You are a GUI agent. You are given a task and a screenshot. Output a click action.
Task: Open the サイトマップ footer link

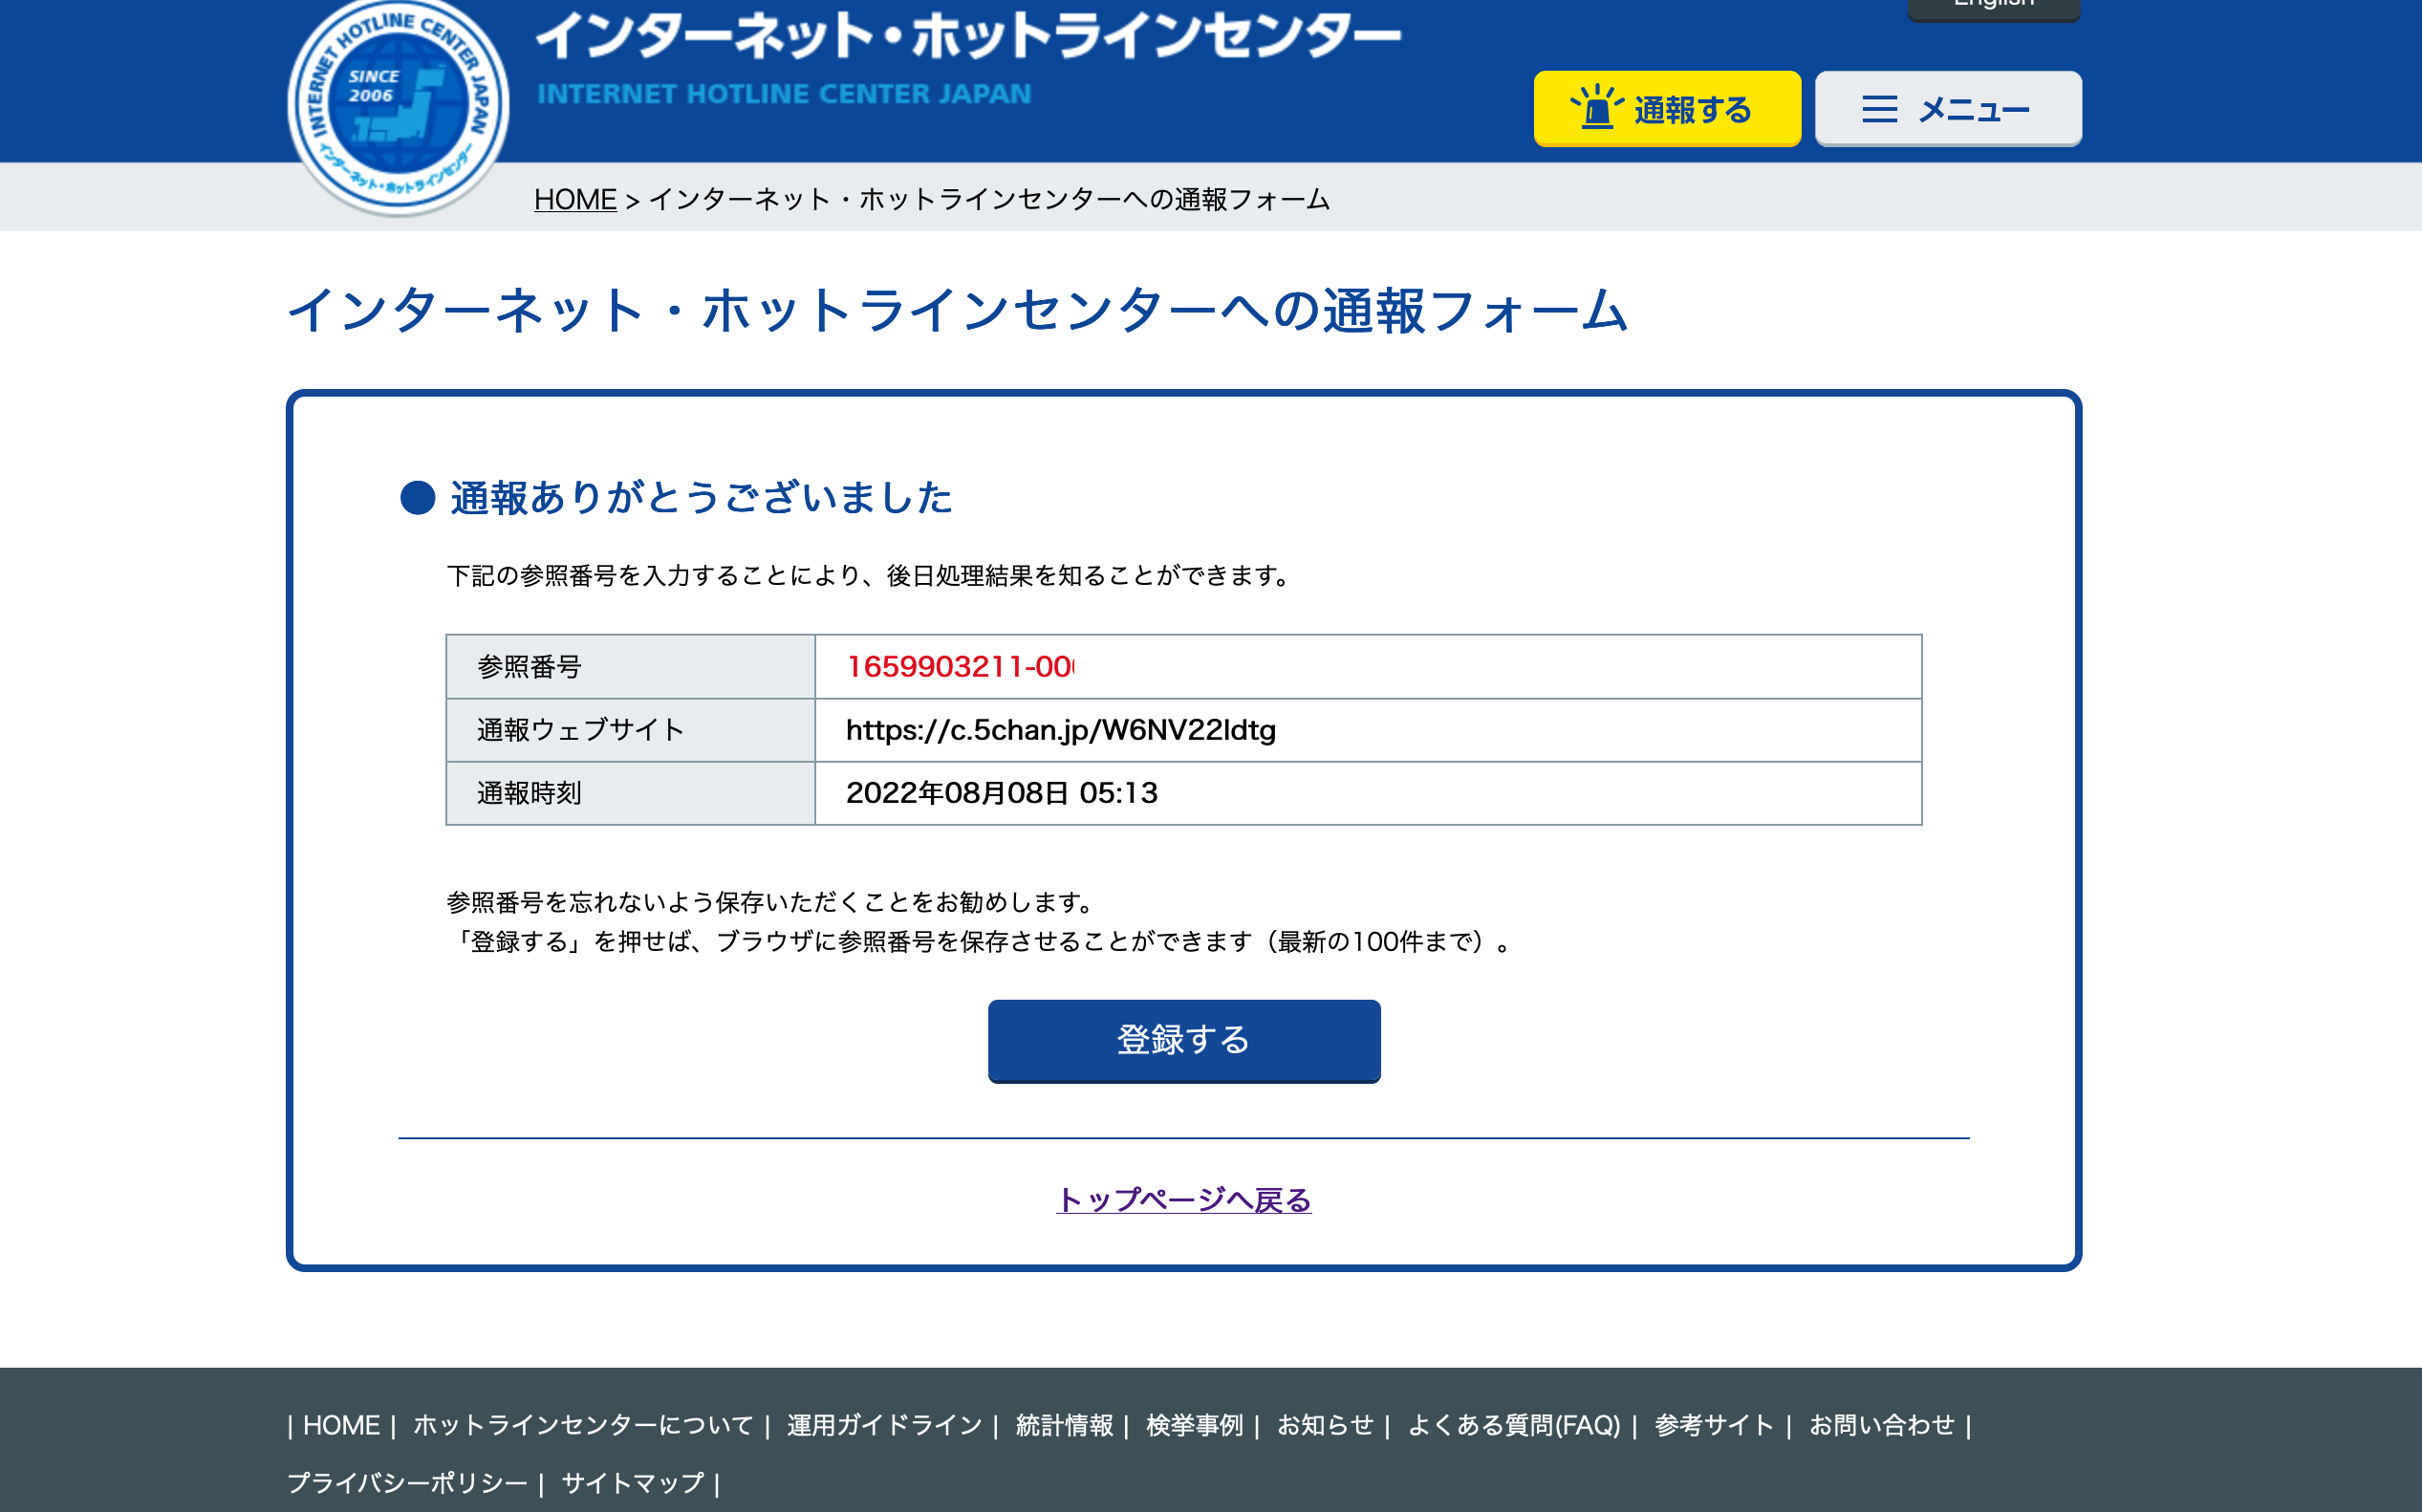(x=632, y=1482)
